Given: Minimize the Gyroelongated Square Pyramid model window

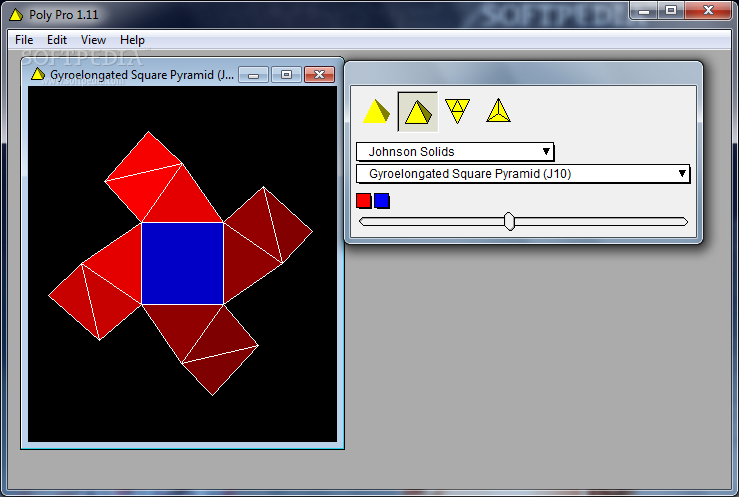Looking at the screenshot, I should click(x=255, y=74).
